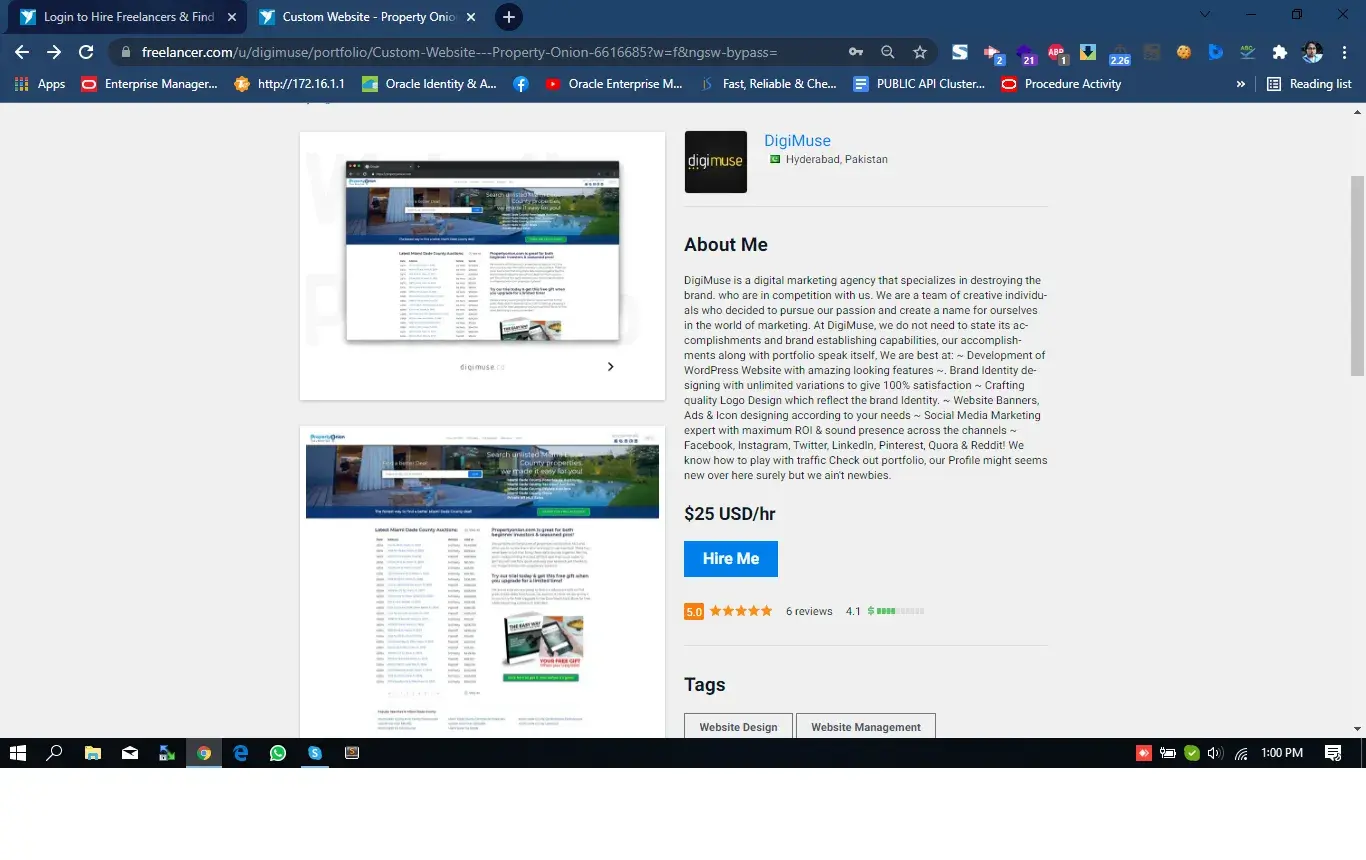Click the Hire Me button
This screenshot has width=1366, height=860.
point(730,559)
